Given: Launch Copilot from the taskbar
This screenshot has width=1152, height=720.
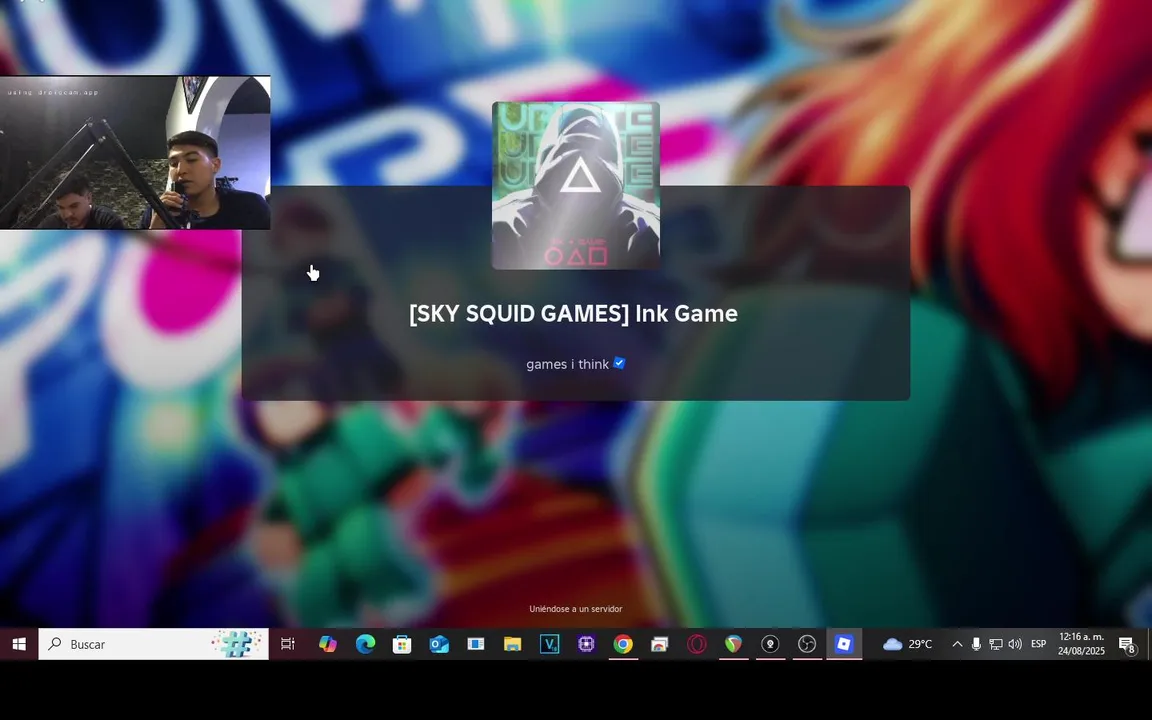Looking at the screenshot, I should click(x=328, y=644).
